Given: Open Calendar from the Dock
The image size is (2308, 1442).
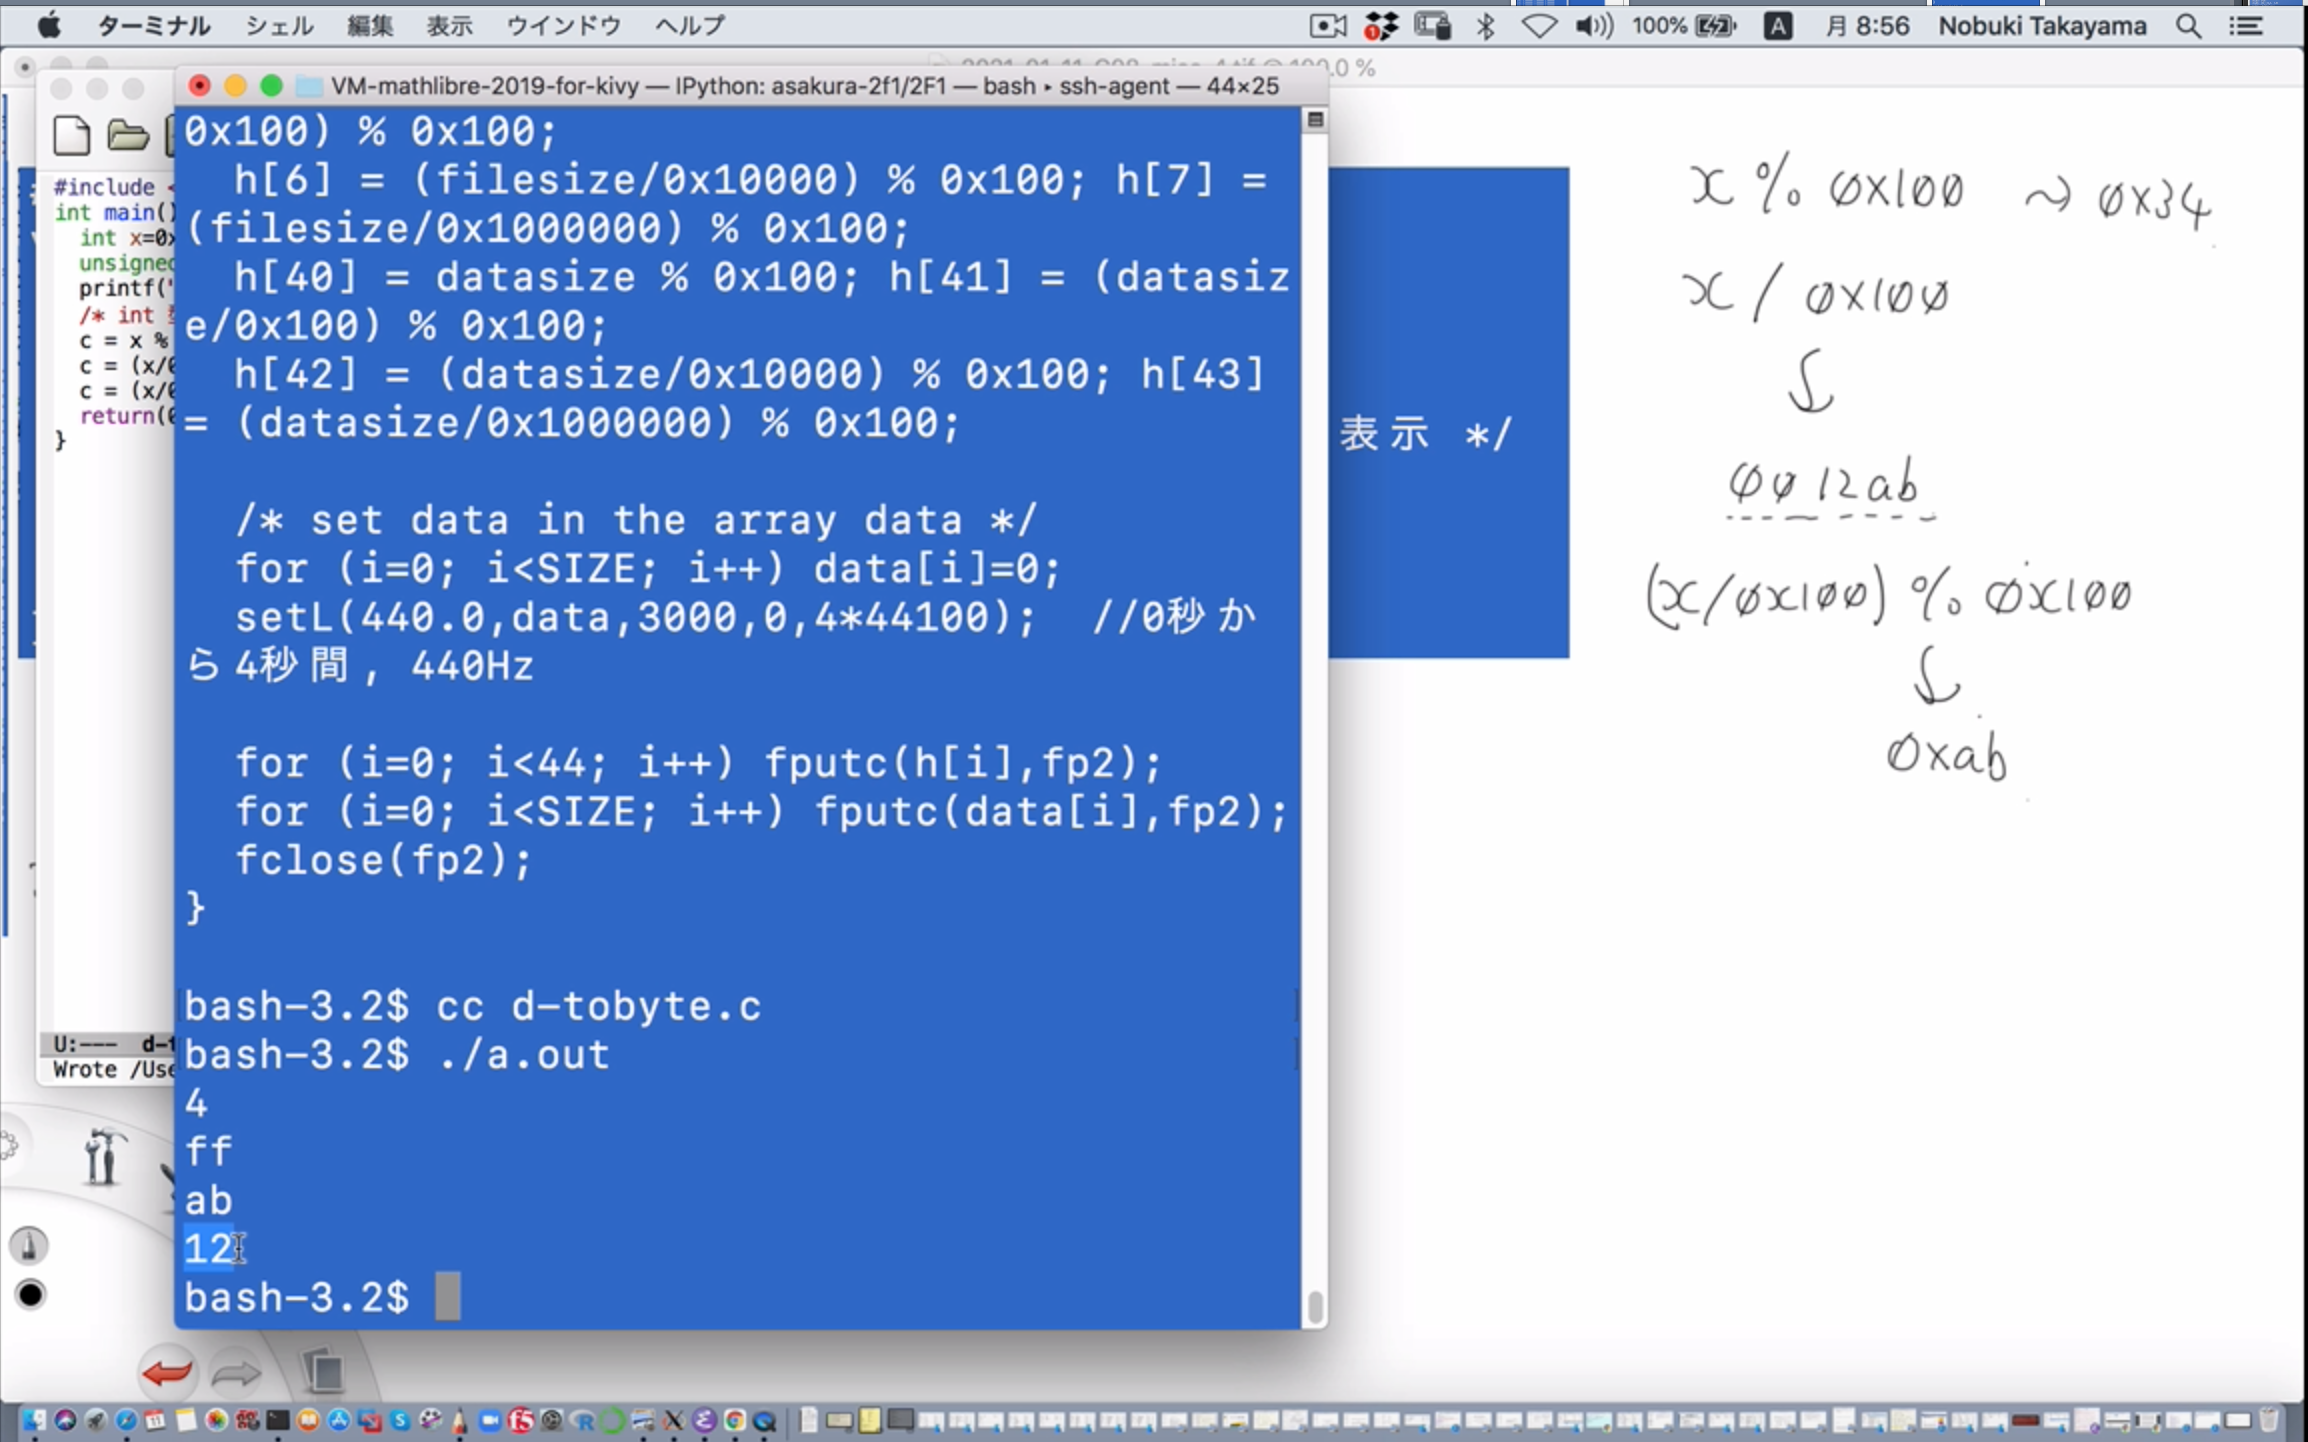Looking at the screenshot, I should click(x=155, y=1420).
